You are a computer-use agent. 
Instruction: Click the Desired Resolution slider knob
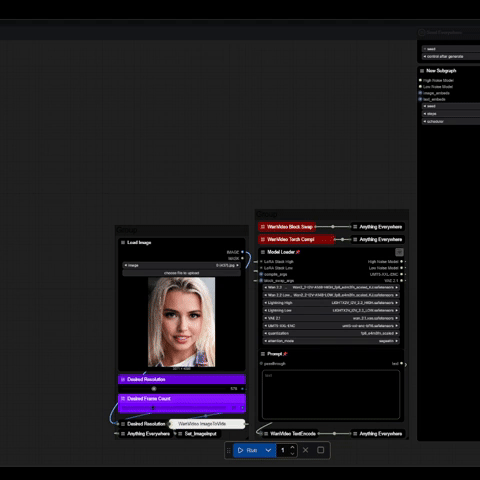154,389
